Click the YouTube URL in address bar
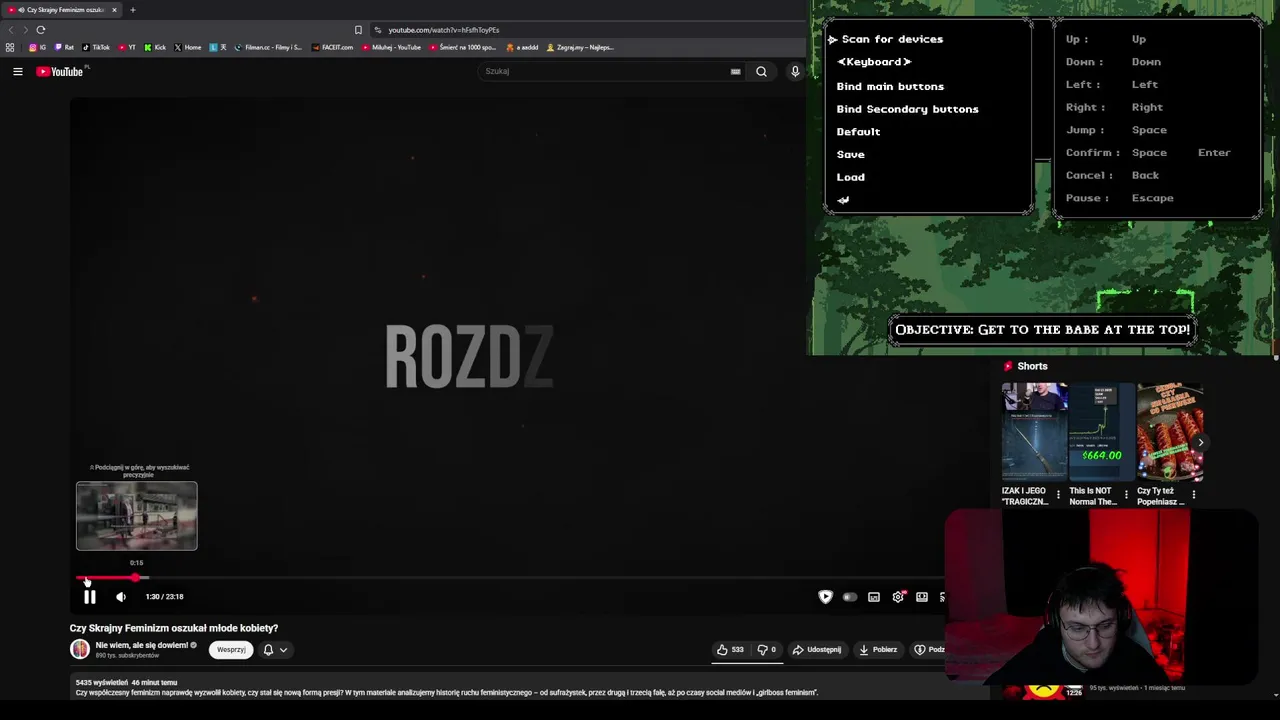Image resolution: width=1280 pixels, height=720 pixels. coord(443,30)
